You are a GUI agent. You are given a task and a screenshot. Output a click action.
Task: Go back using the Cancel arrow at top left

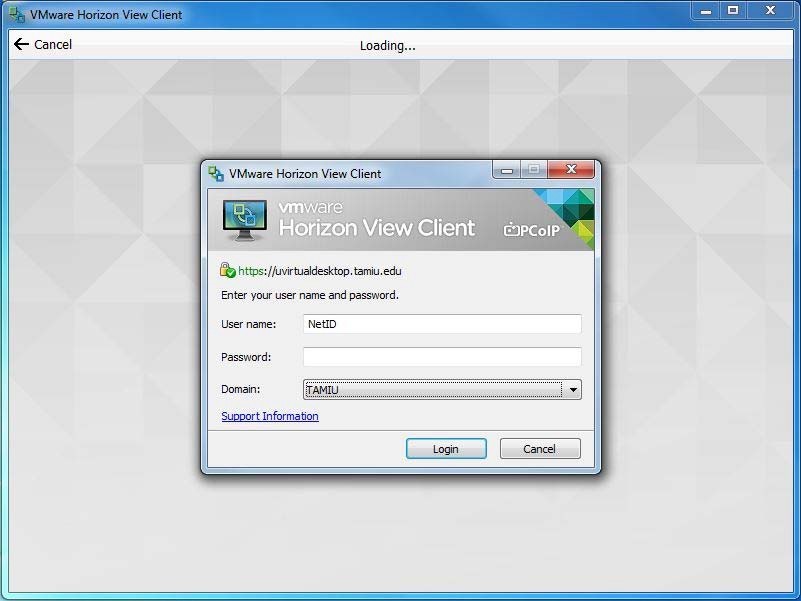(x=43, y=44)
